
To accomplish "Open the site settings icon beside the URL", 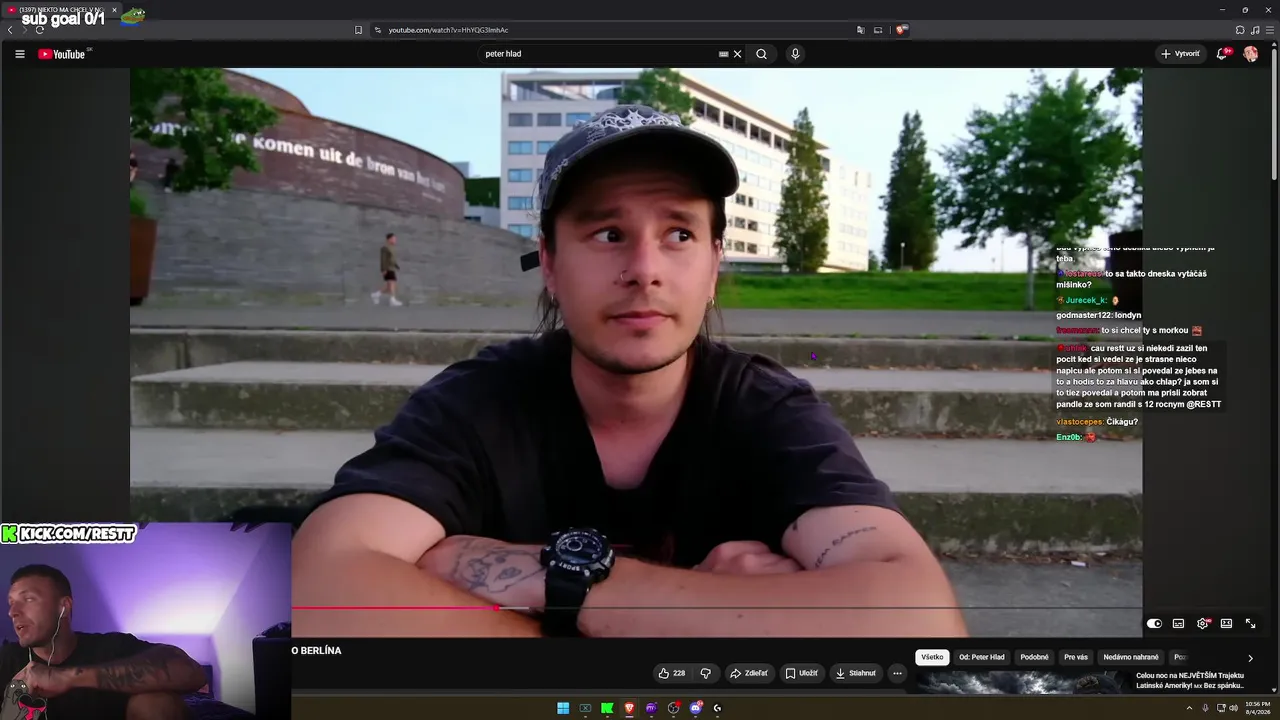I will 377,30.
